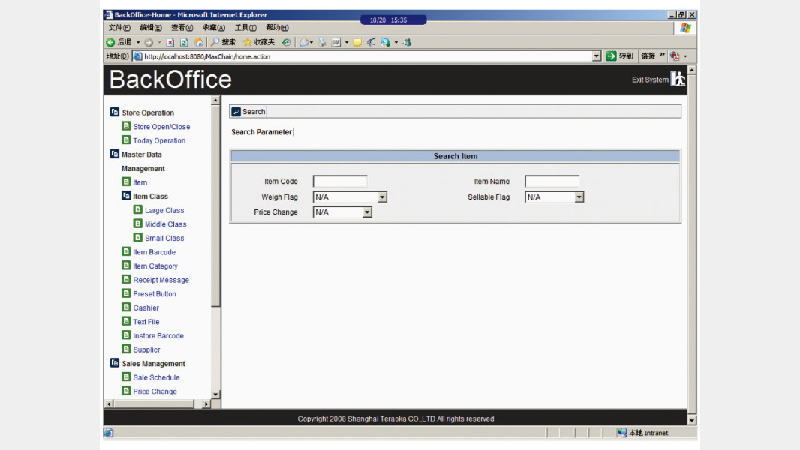The image size is (800, 450).
Task: Collapse the Master Data Management section
Action: (x=114, y=155)
